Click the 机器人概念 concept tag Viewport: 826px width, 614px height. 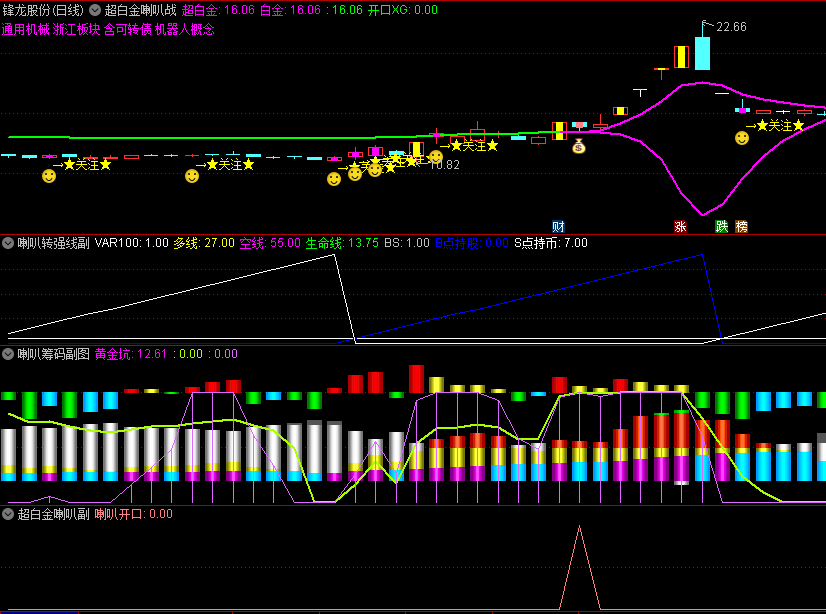tap(185, 29)
